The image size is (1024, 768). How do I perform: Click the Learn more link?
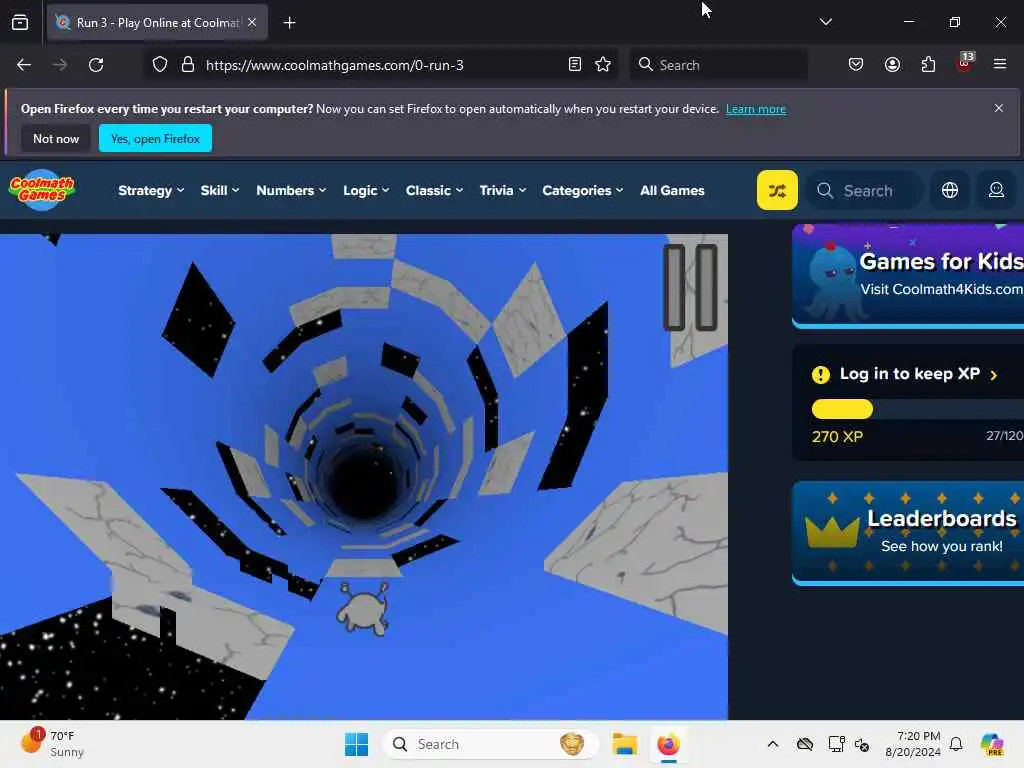click(x=756, y=109)
